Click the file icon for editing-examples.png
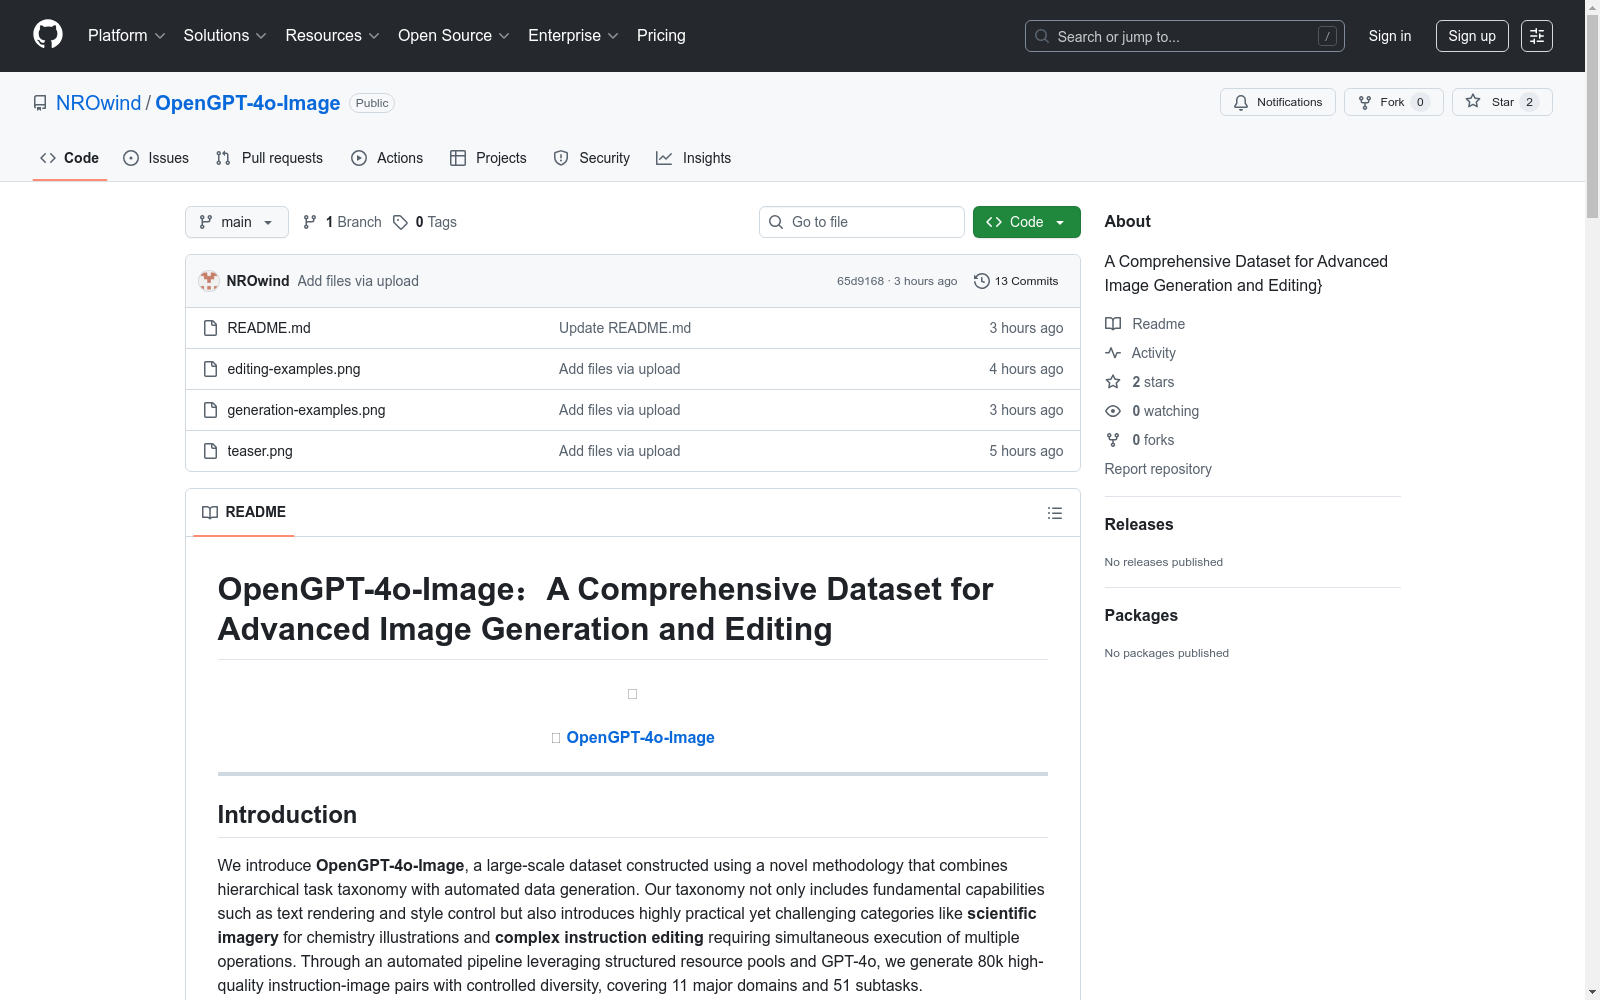Viewport: 1600px width, 1000px height. point(210,369)
